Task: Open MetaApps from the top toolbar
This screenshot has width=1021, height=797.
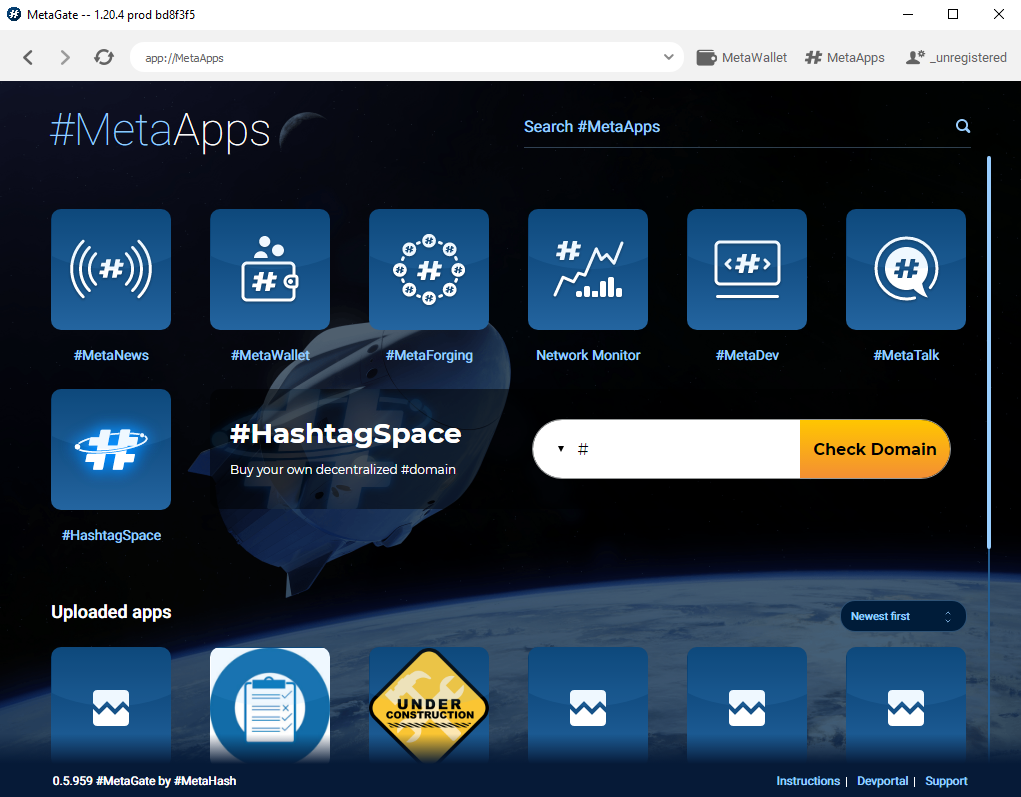Action: click(x=845, y=57)
